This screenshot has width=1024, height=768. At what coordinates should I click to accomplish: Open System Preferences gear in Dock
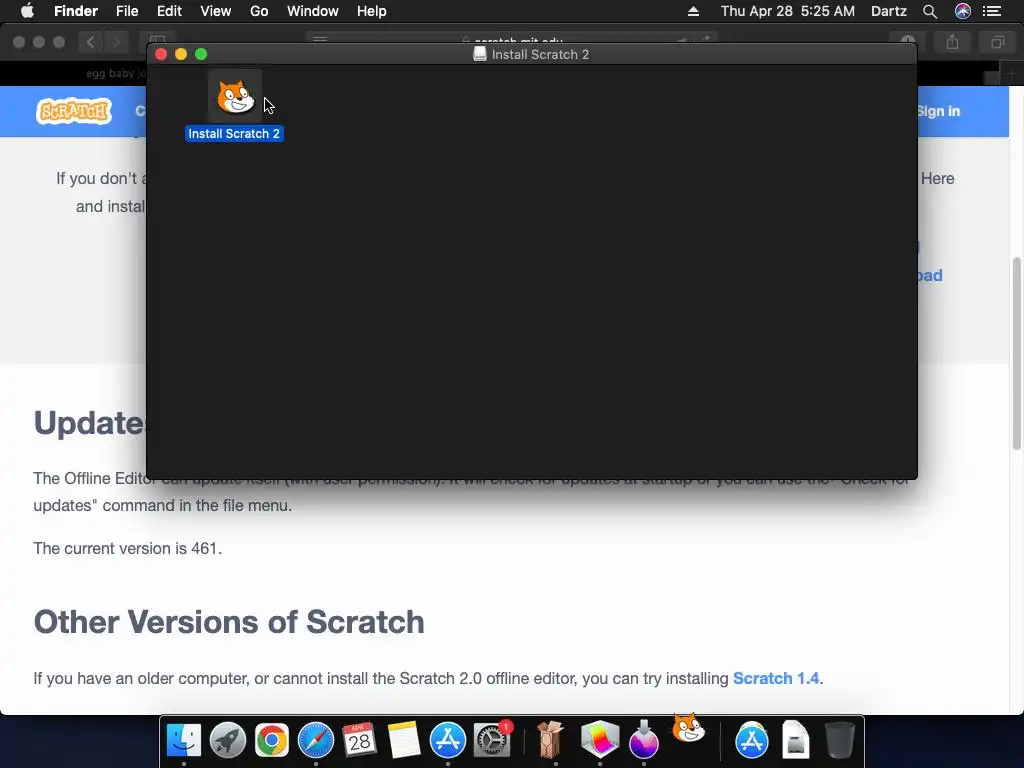click(492, 740)
